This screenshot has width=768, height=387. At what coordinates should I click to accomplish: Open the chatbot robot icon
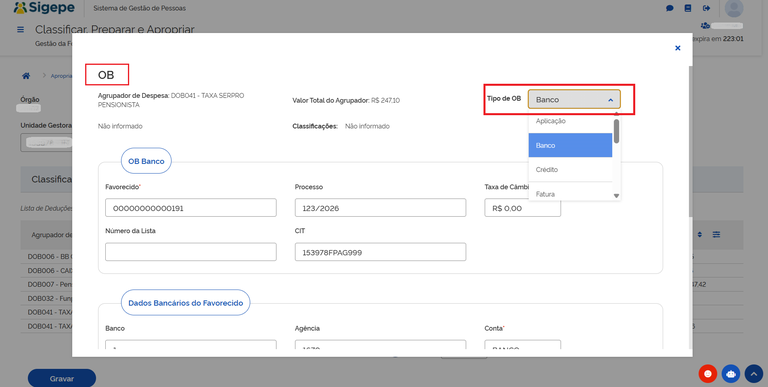click(731, 374)
